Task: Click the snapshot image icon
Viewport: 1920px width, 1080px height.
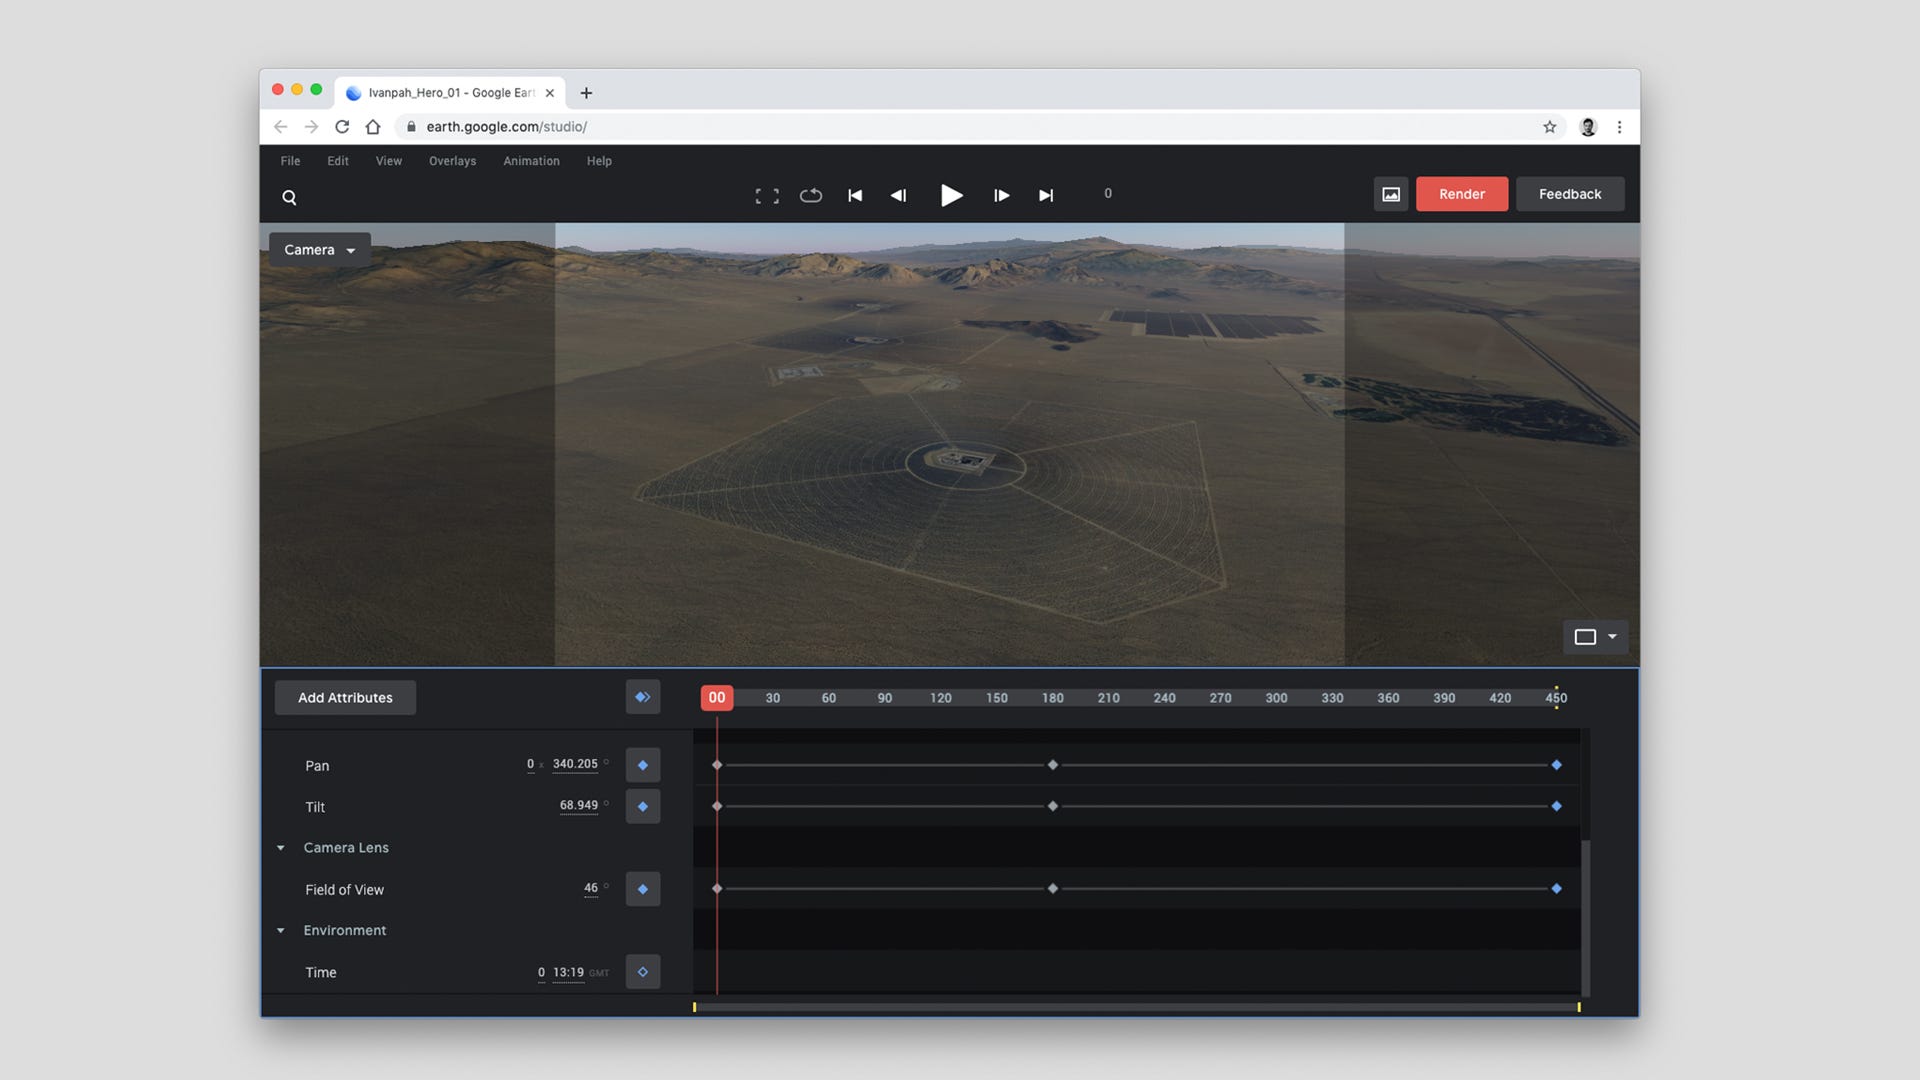Action: point(1391,194)
